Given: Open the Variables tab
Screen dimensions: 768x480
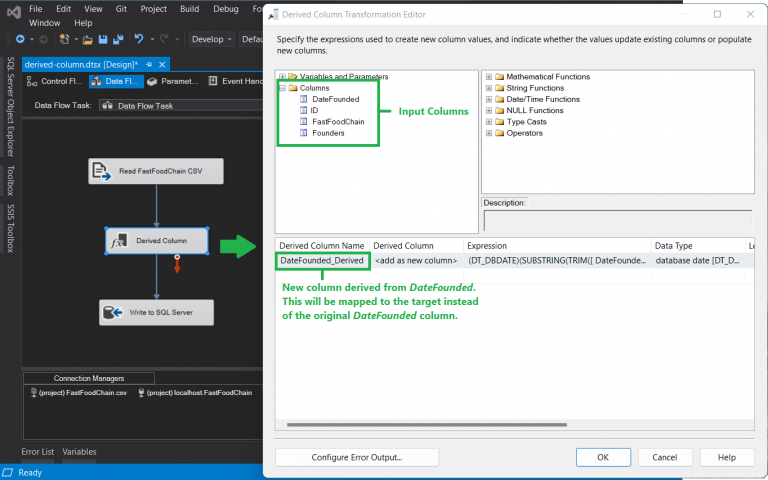Looking at the screenshot, I should pyautogui.click(x=79, y=452).
